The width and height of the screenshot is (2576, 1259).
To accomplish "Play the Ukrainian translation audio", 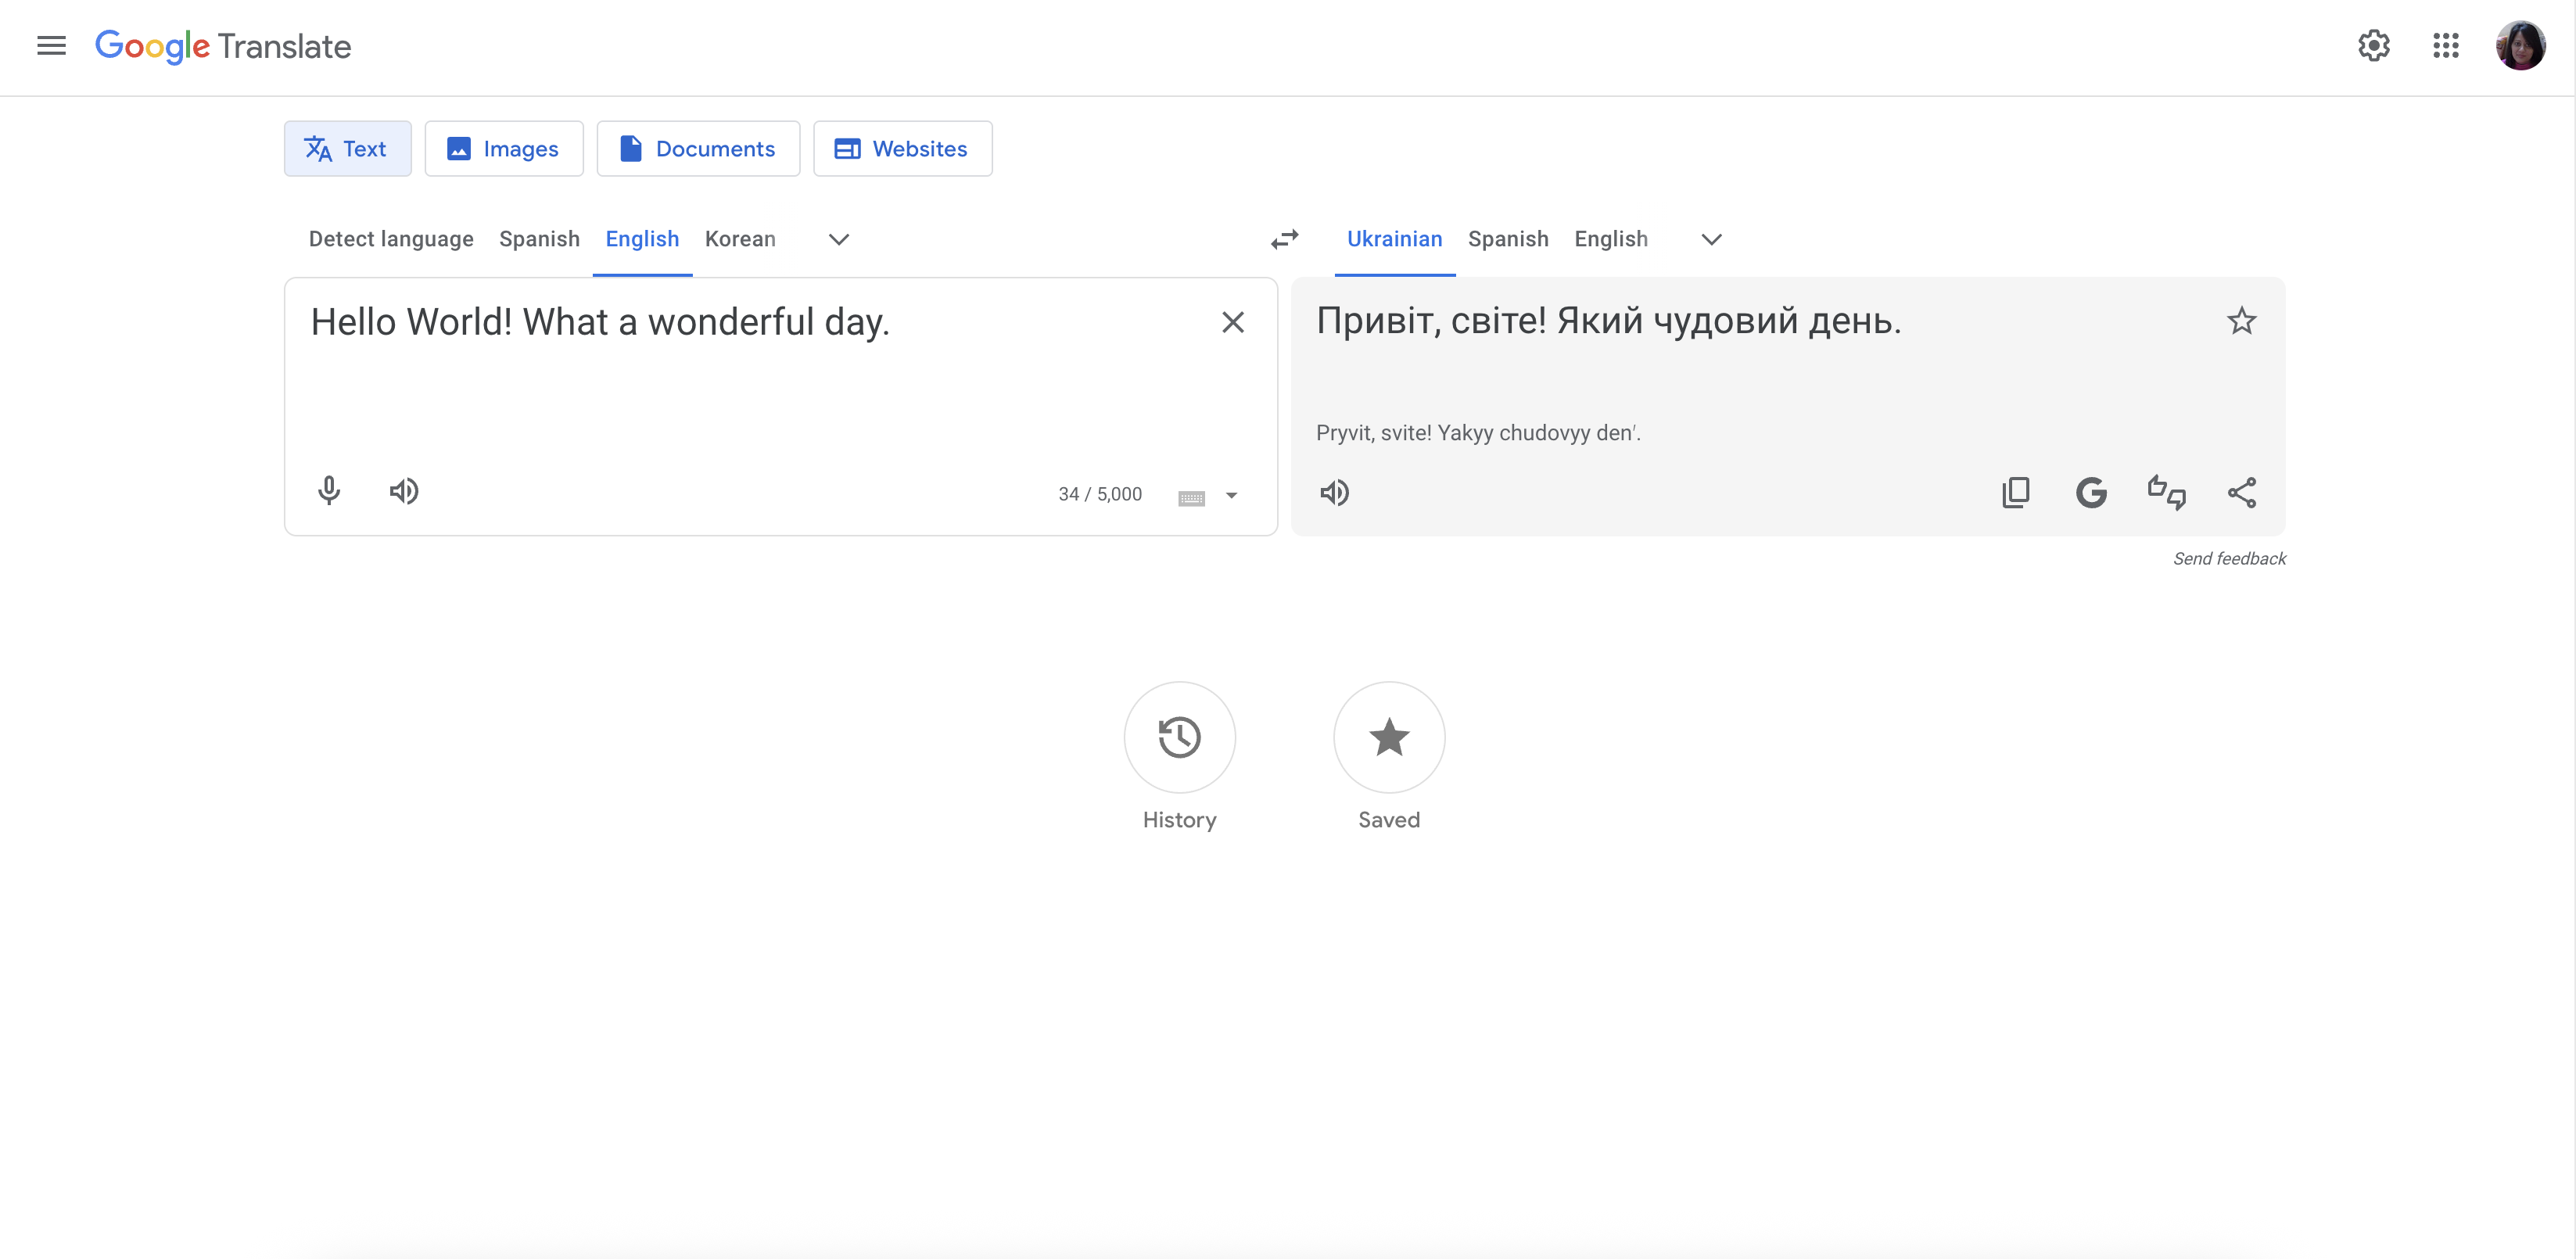I will (x=1335, y=492).
